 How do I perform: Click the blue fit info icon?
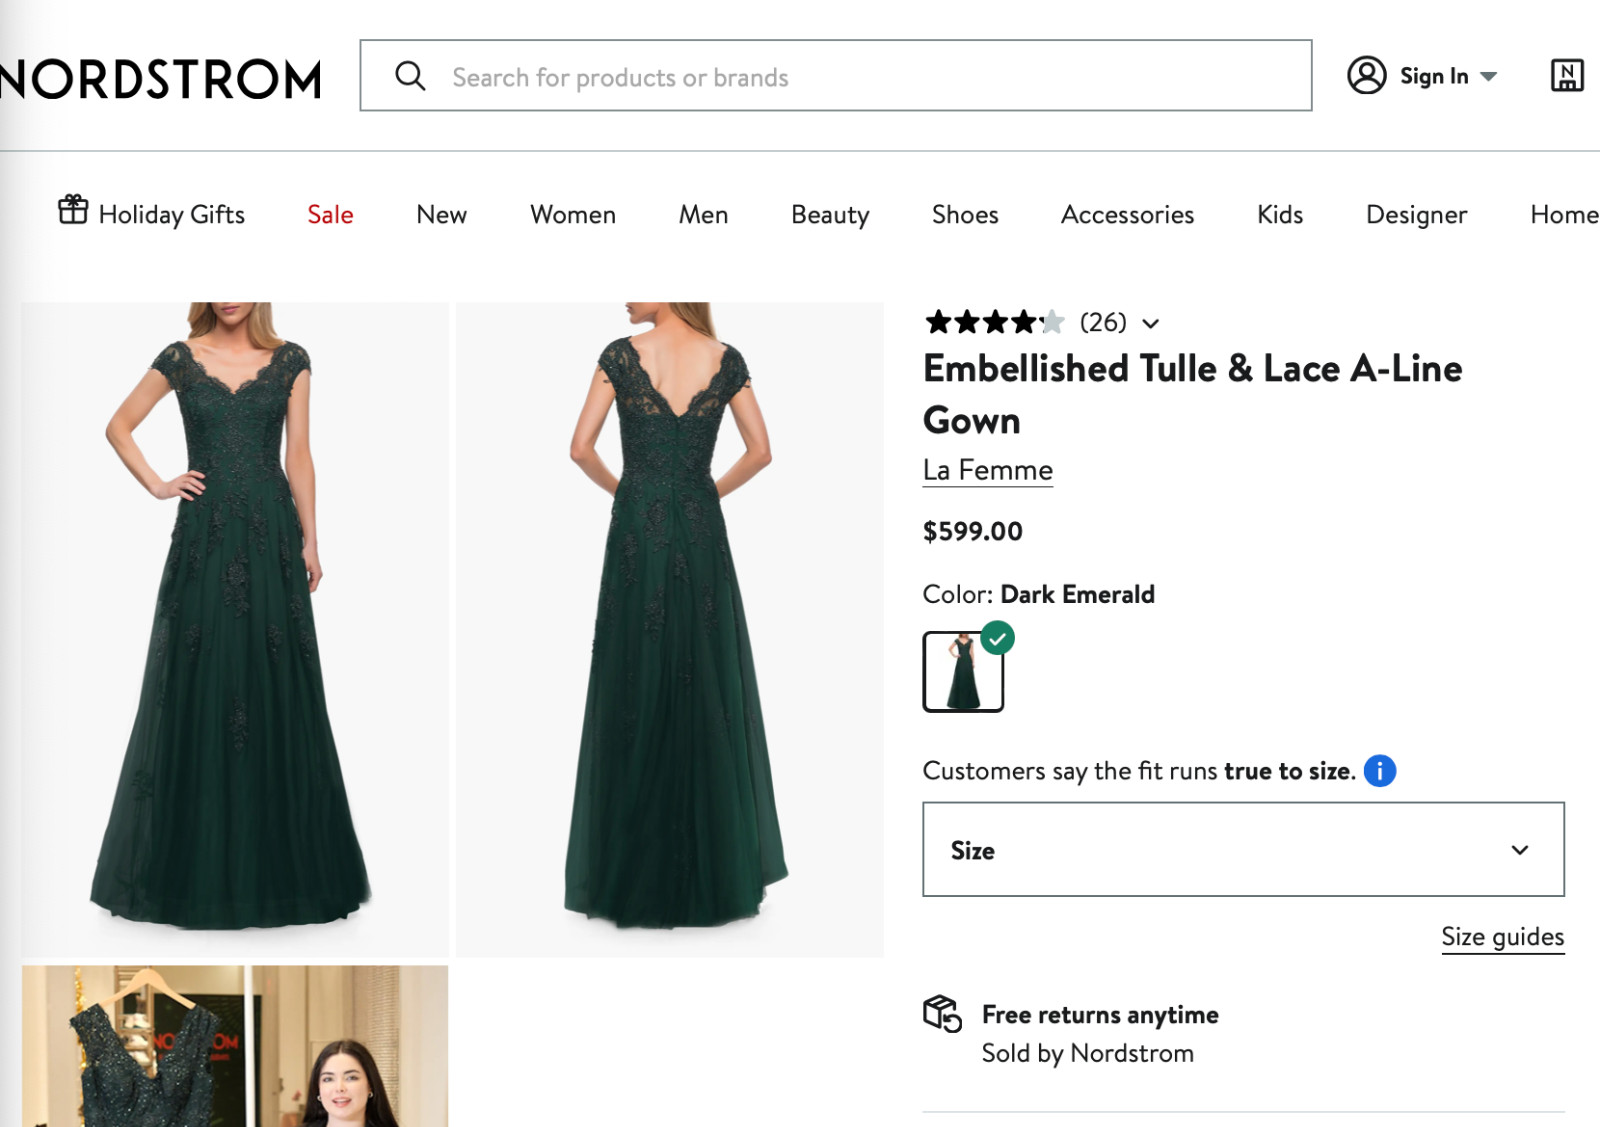click(x=1380, y=771)
